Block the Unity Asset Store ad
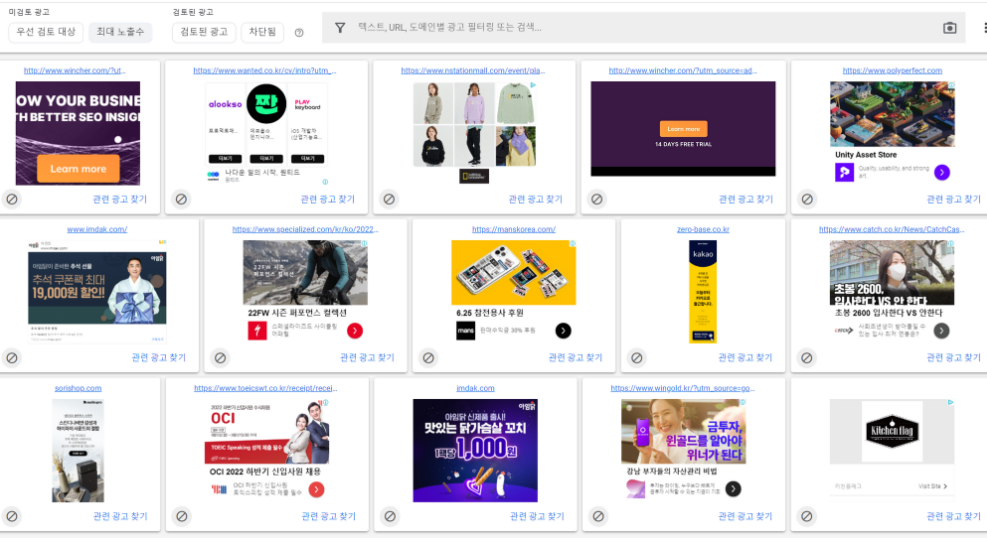987x538 pixels. (807, 199)
